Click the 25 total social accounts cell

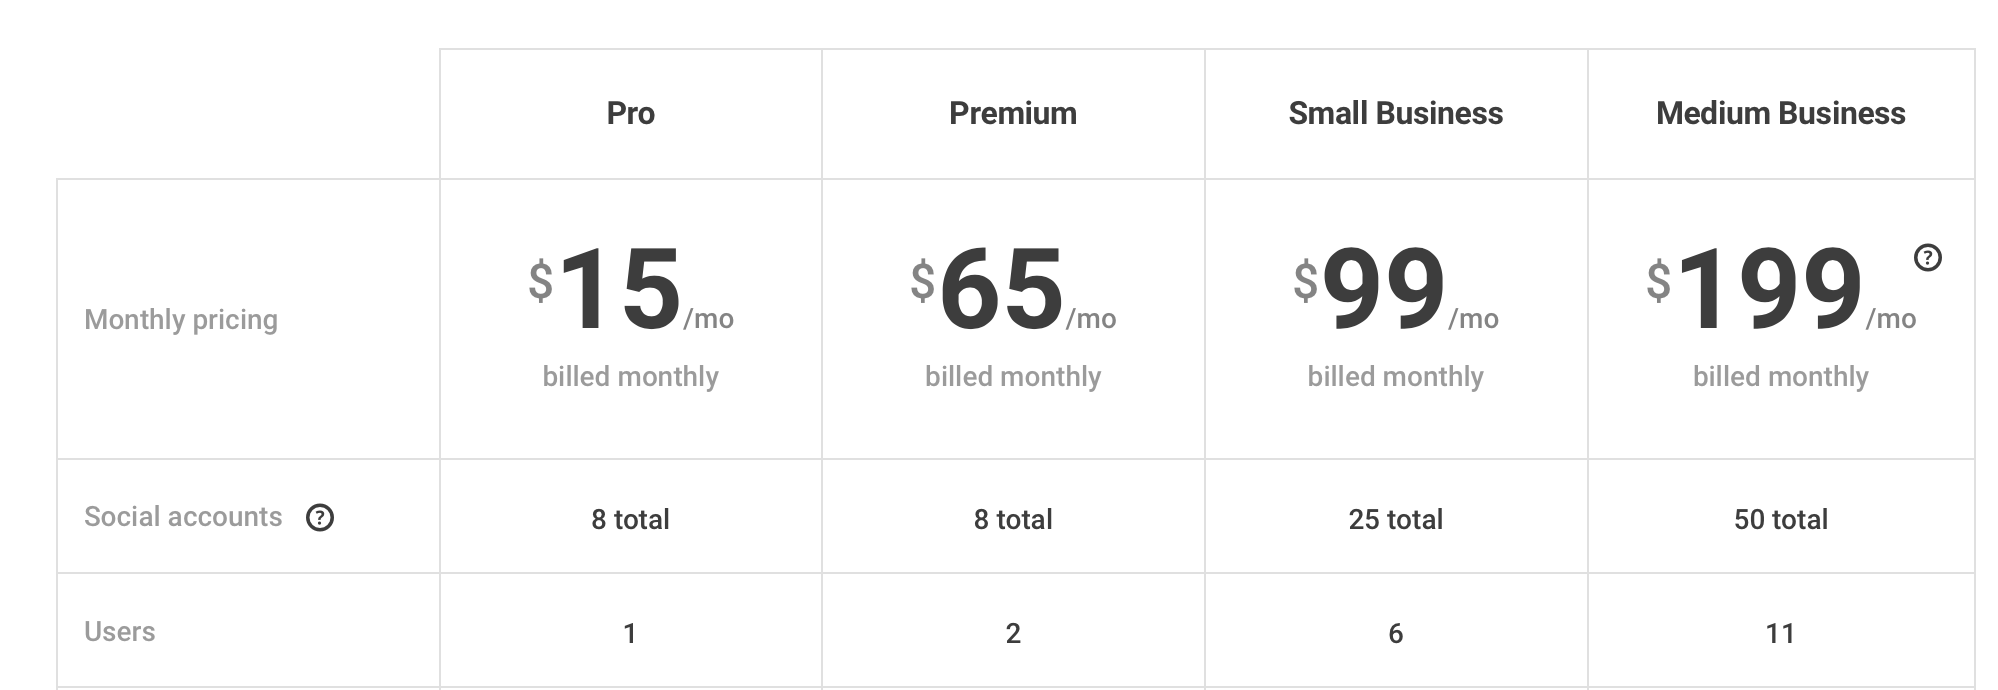1396,519
